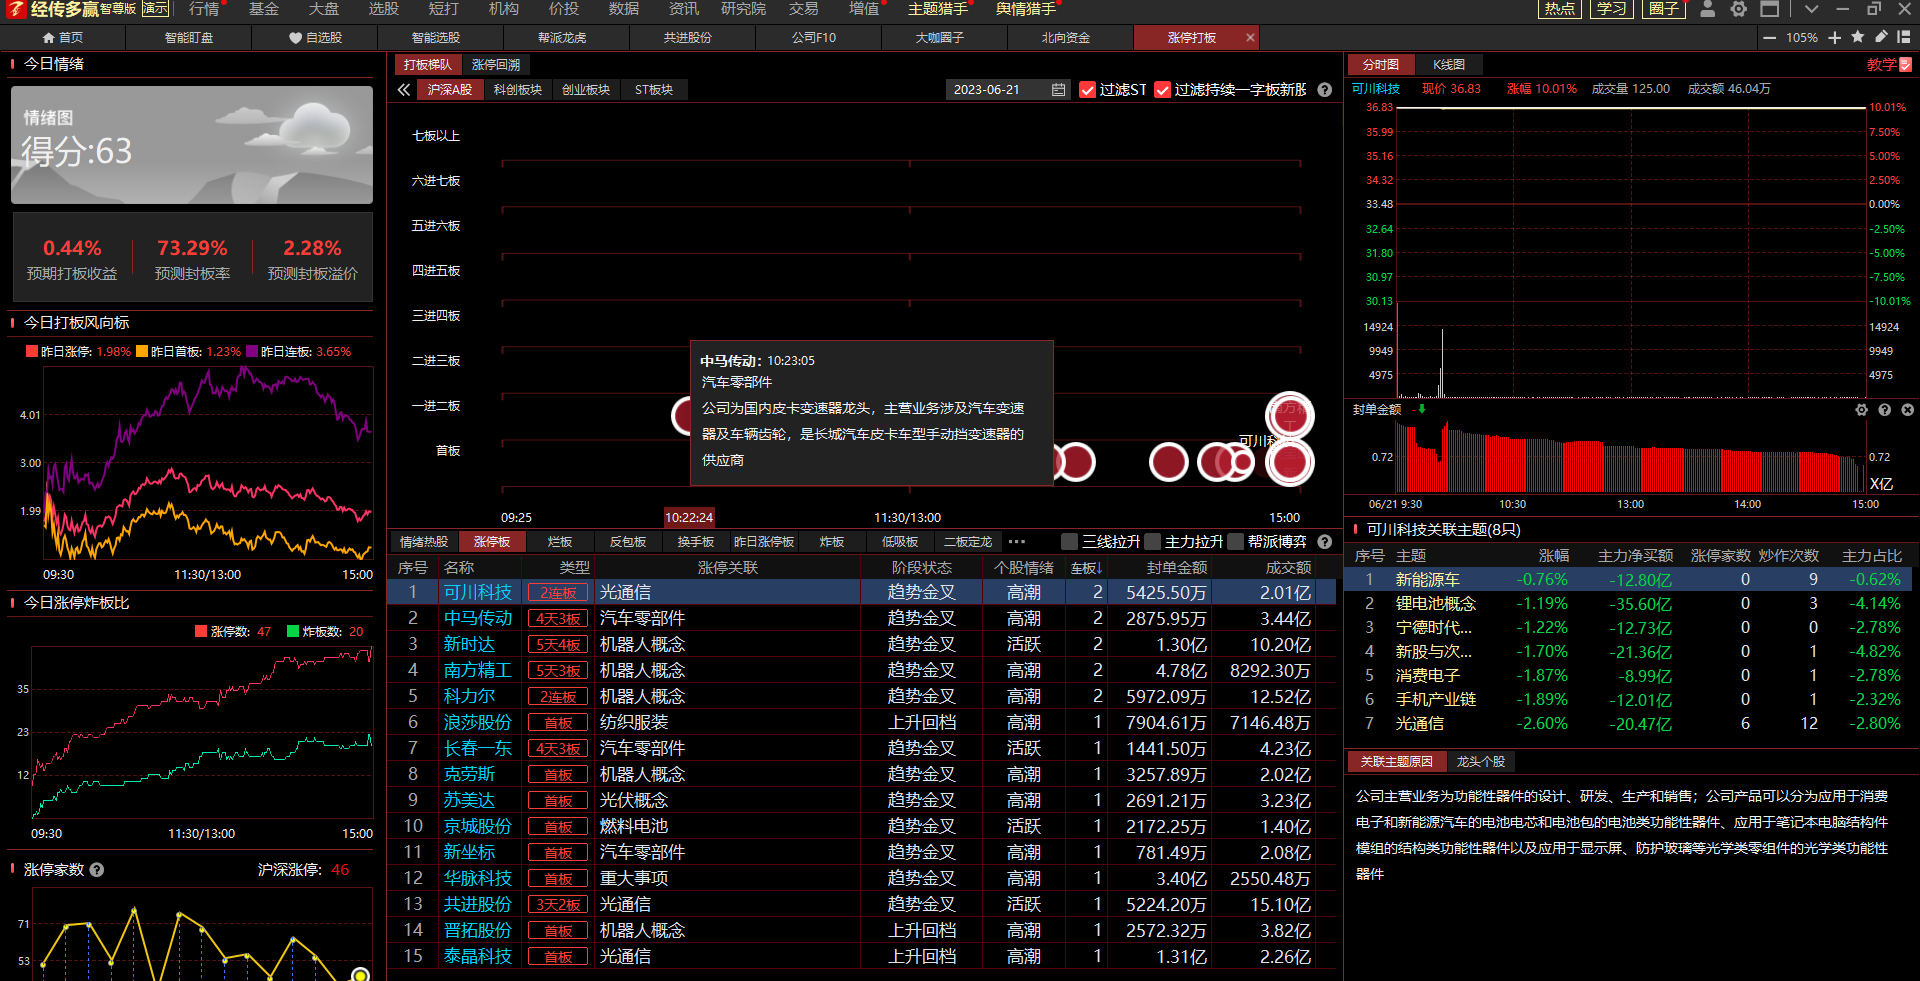
Task: Toggle the 过滤ST checkbox
Action: pos(1087,89)
